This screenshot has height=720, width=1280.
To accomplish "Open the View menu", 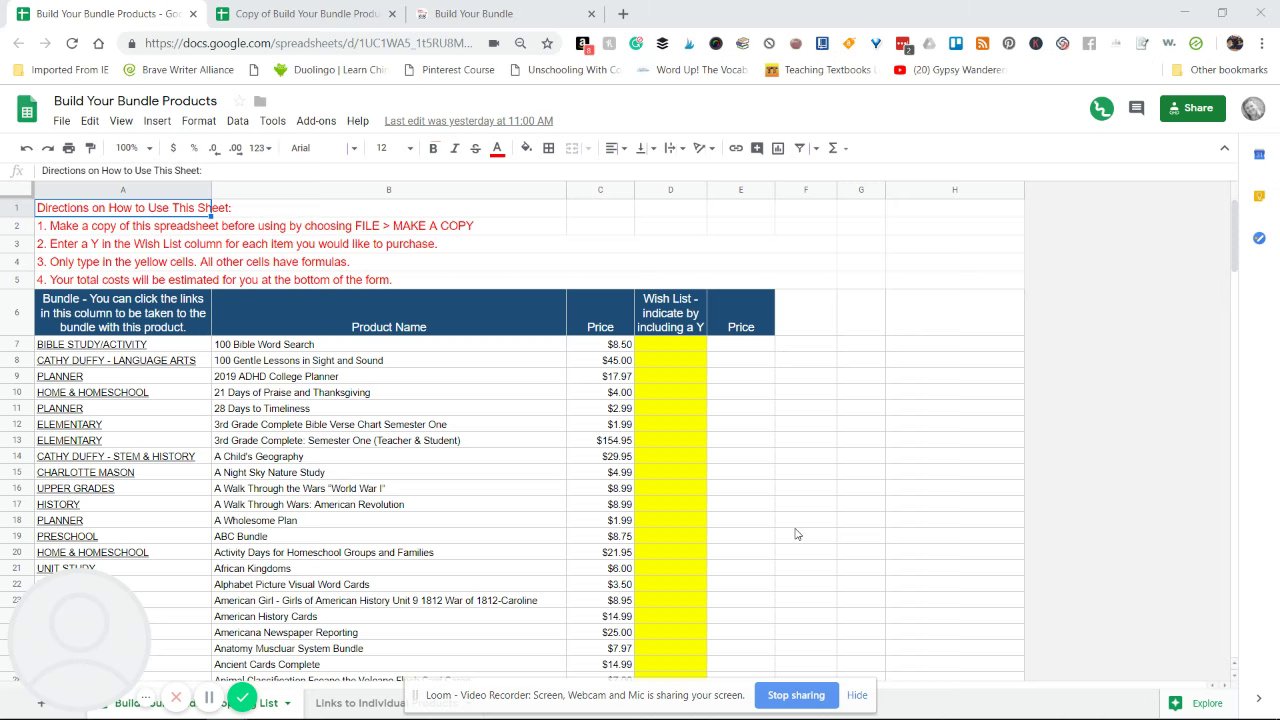I will coord(121,121).
